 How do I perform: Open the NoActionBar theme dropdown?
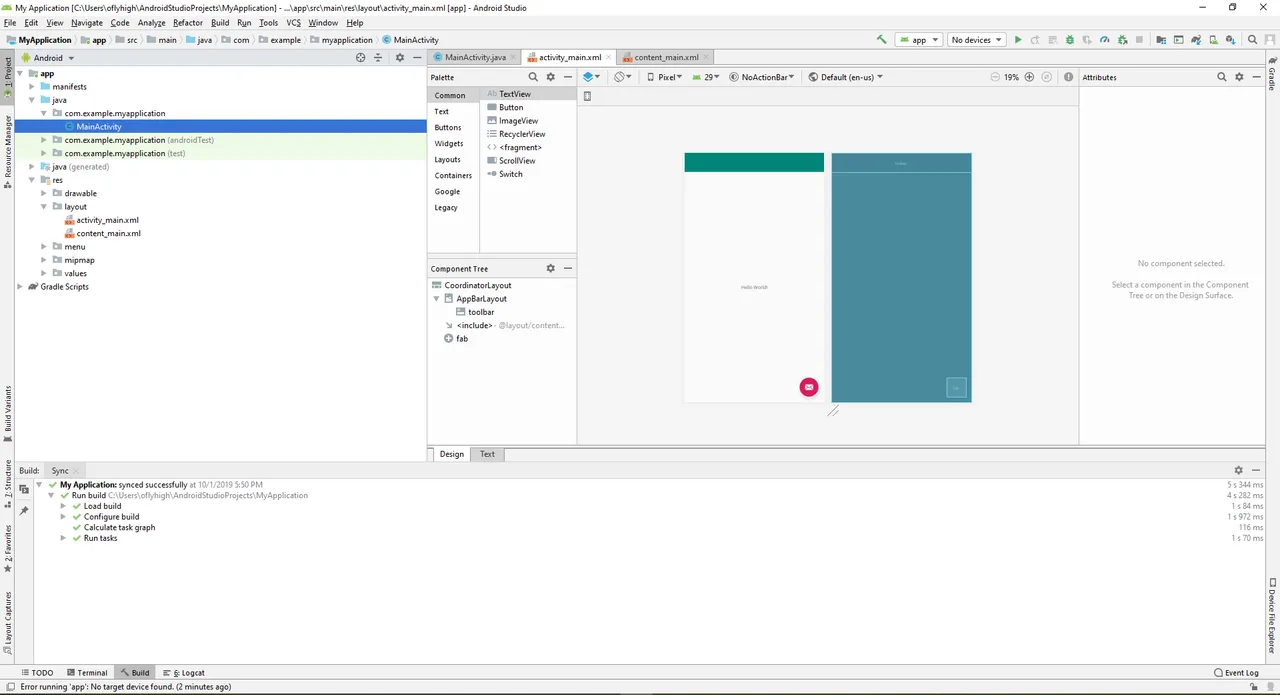763,77
